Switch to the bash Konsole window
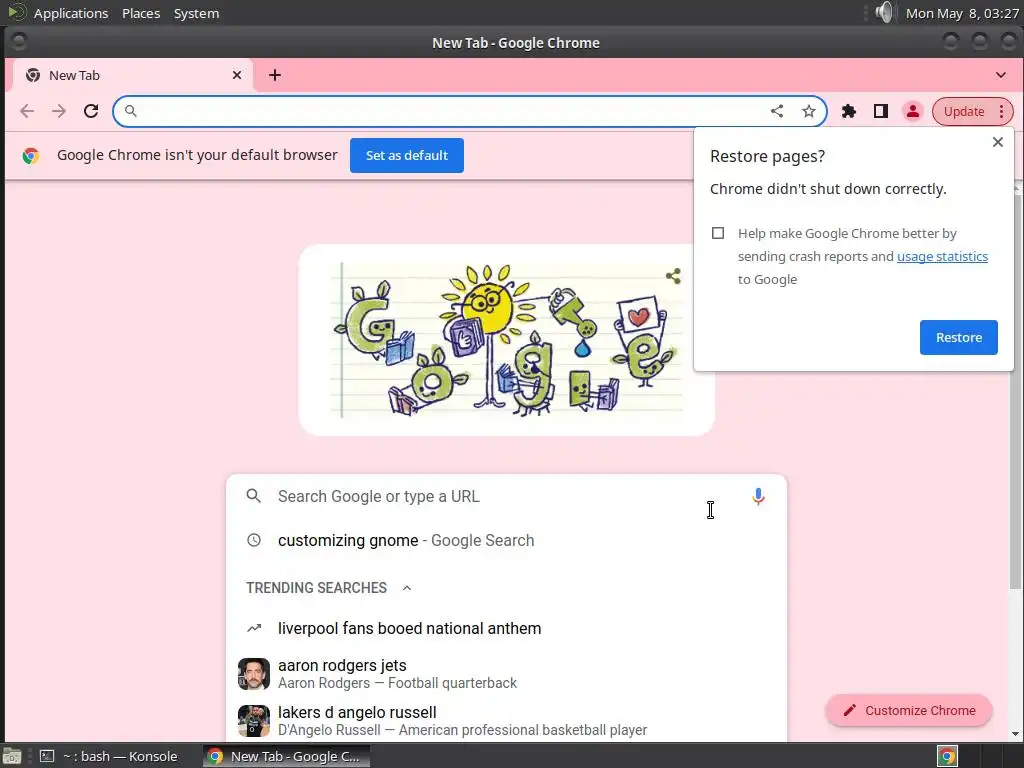1024x768 pixels. click(109, 756)
